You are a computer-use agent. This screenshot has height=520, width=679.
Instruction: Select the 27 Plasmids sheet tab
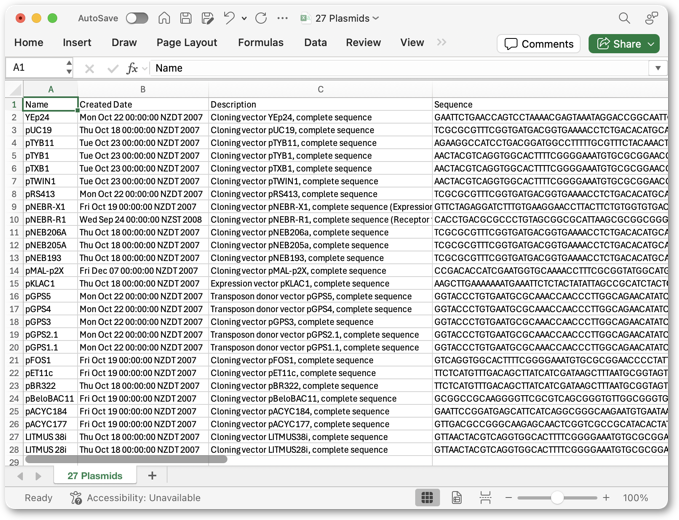(95, 475)
